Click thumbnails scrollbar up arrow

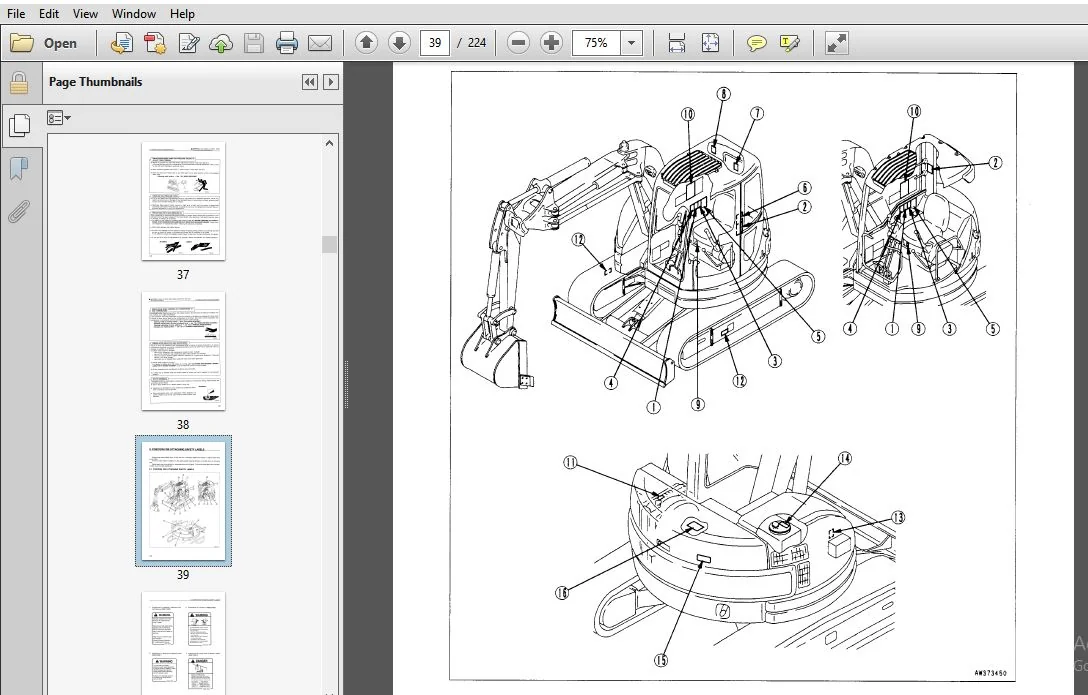329,144
